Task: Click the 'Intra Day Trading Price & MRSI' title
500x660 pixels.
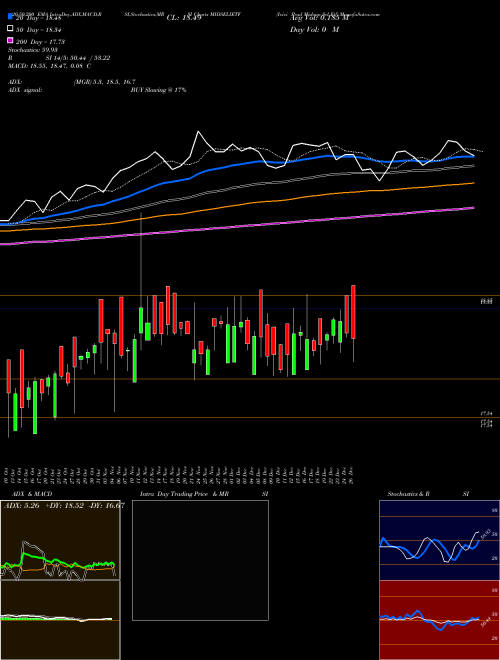Action: click(x=204, y=494)
